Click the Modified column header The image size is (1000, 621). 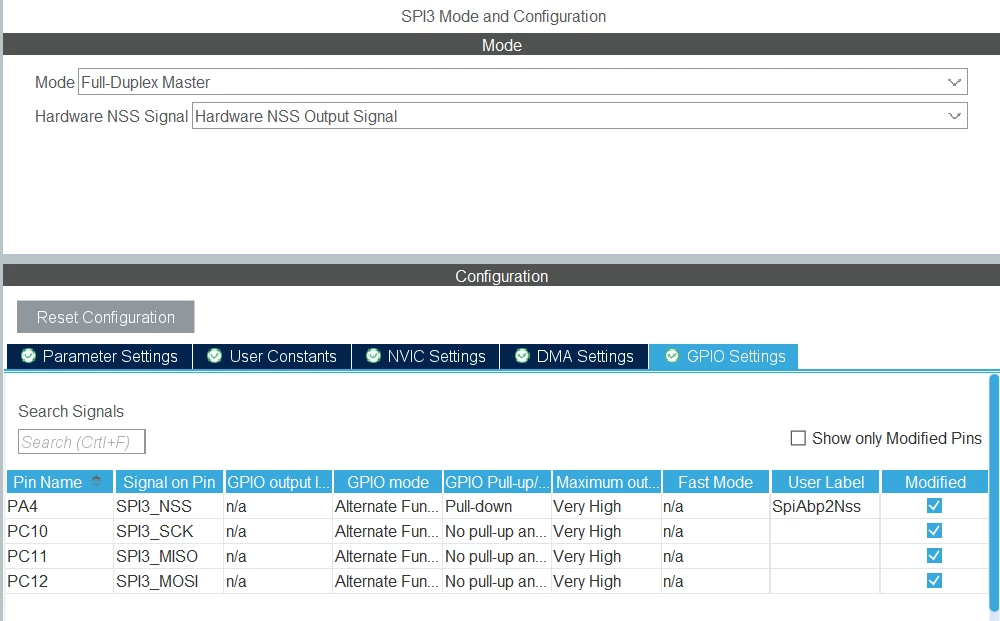tap(935, 482)
